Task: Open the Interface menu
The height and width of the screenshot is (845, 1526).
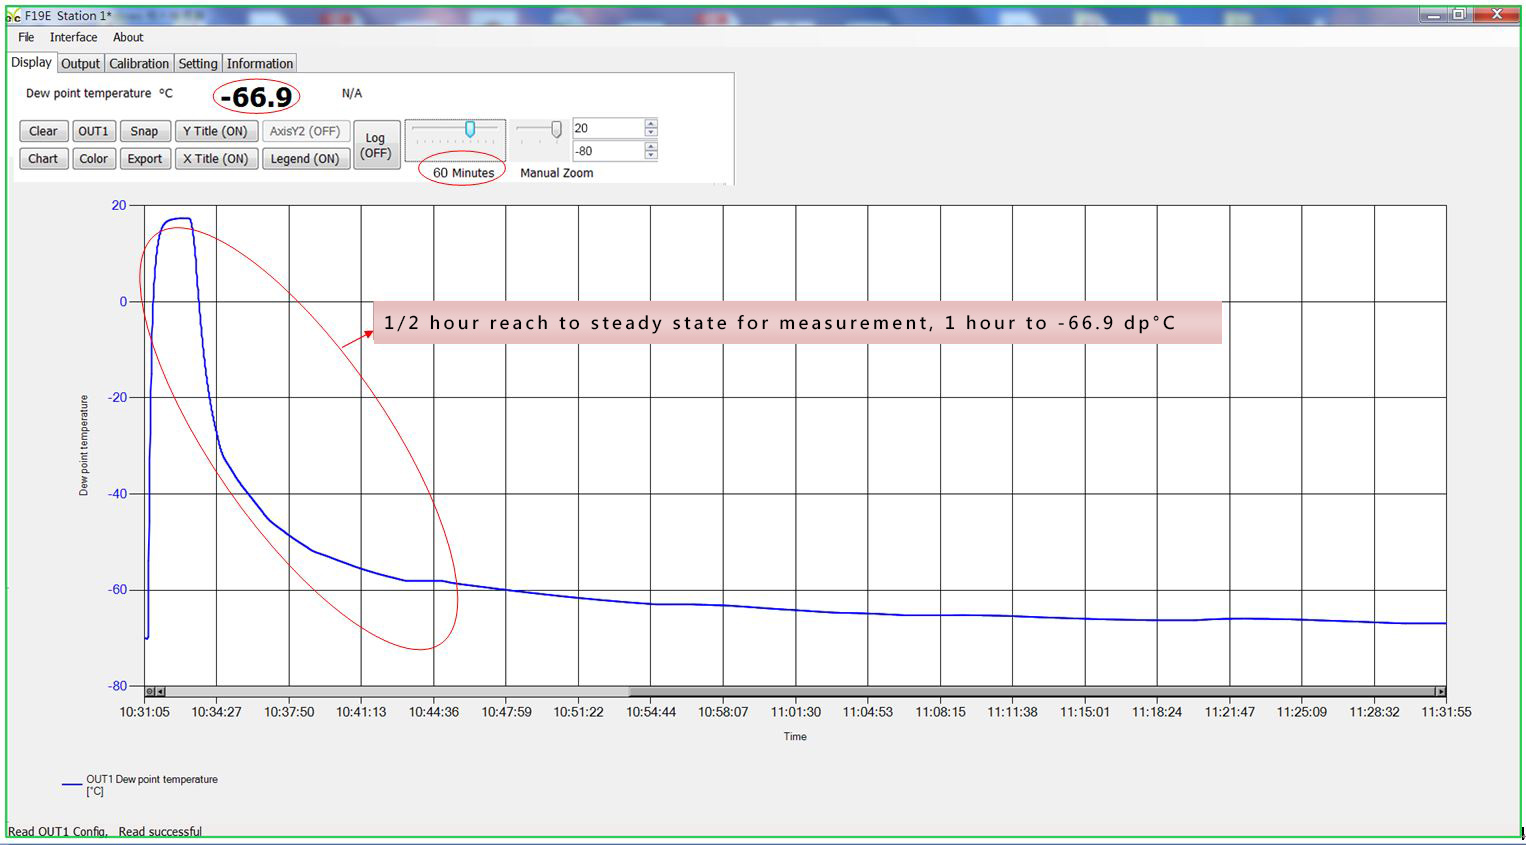Action: [x=74, y=37]
